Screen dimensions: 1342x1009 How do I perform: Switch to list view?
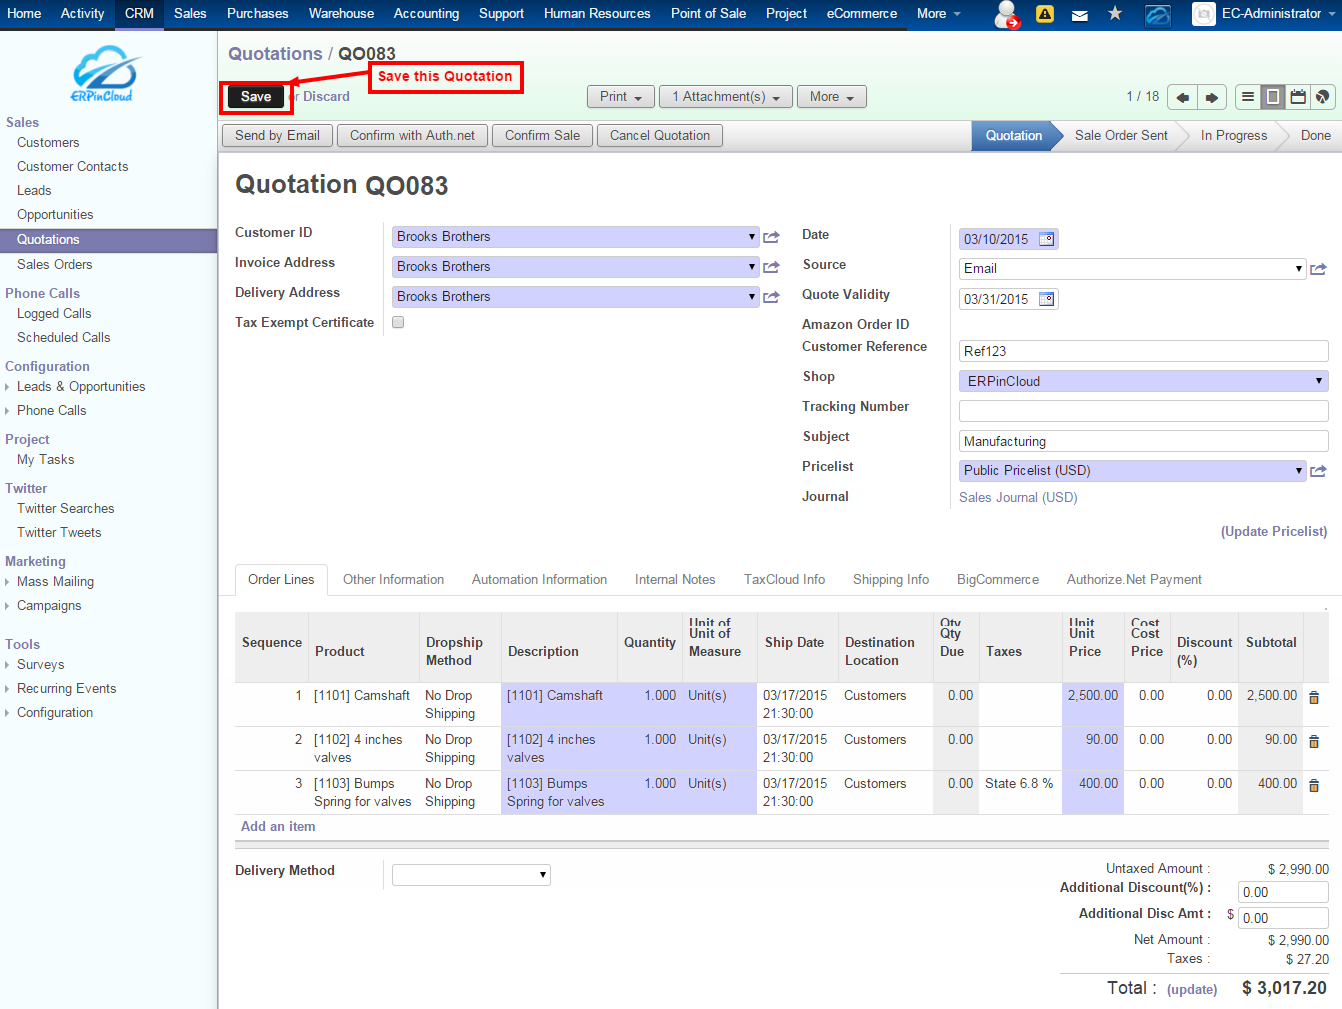pos(1248,97)
